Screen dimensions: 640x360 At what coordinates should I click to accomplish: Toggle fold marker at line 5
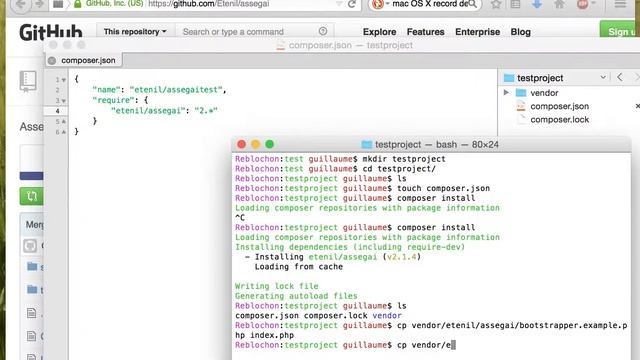point(64,122)
